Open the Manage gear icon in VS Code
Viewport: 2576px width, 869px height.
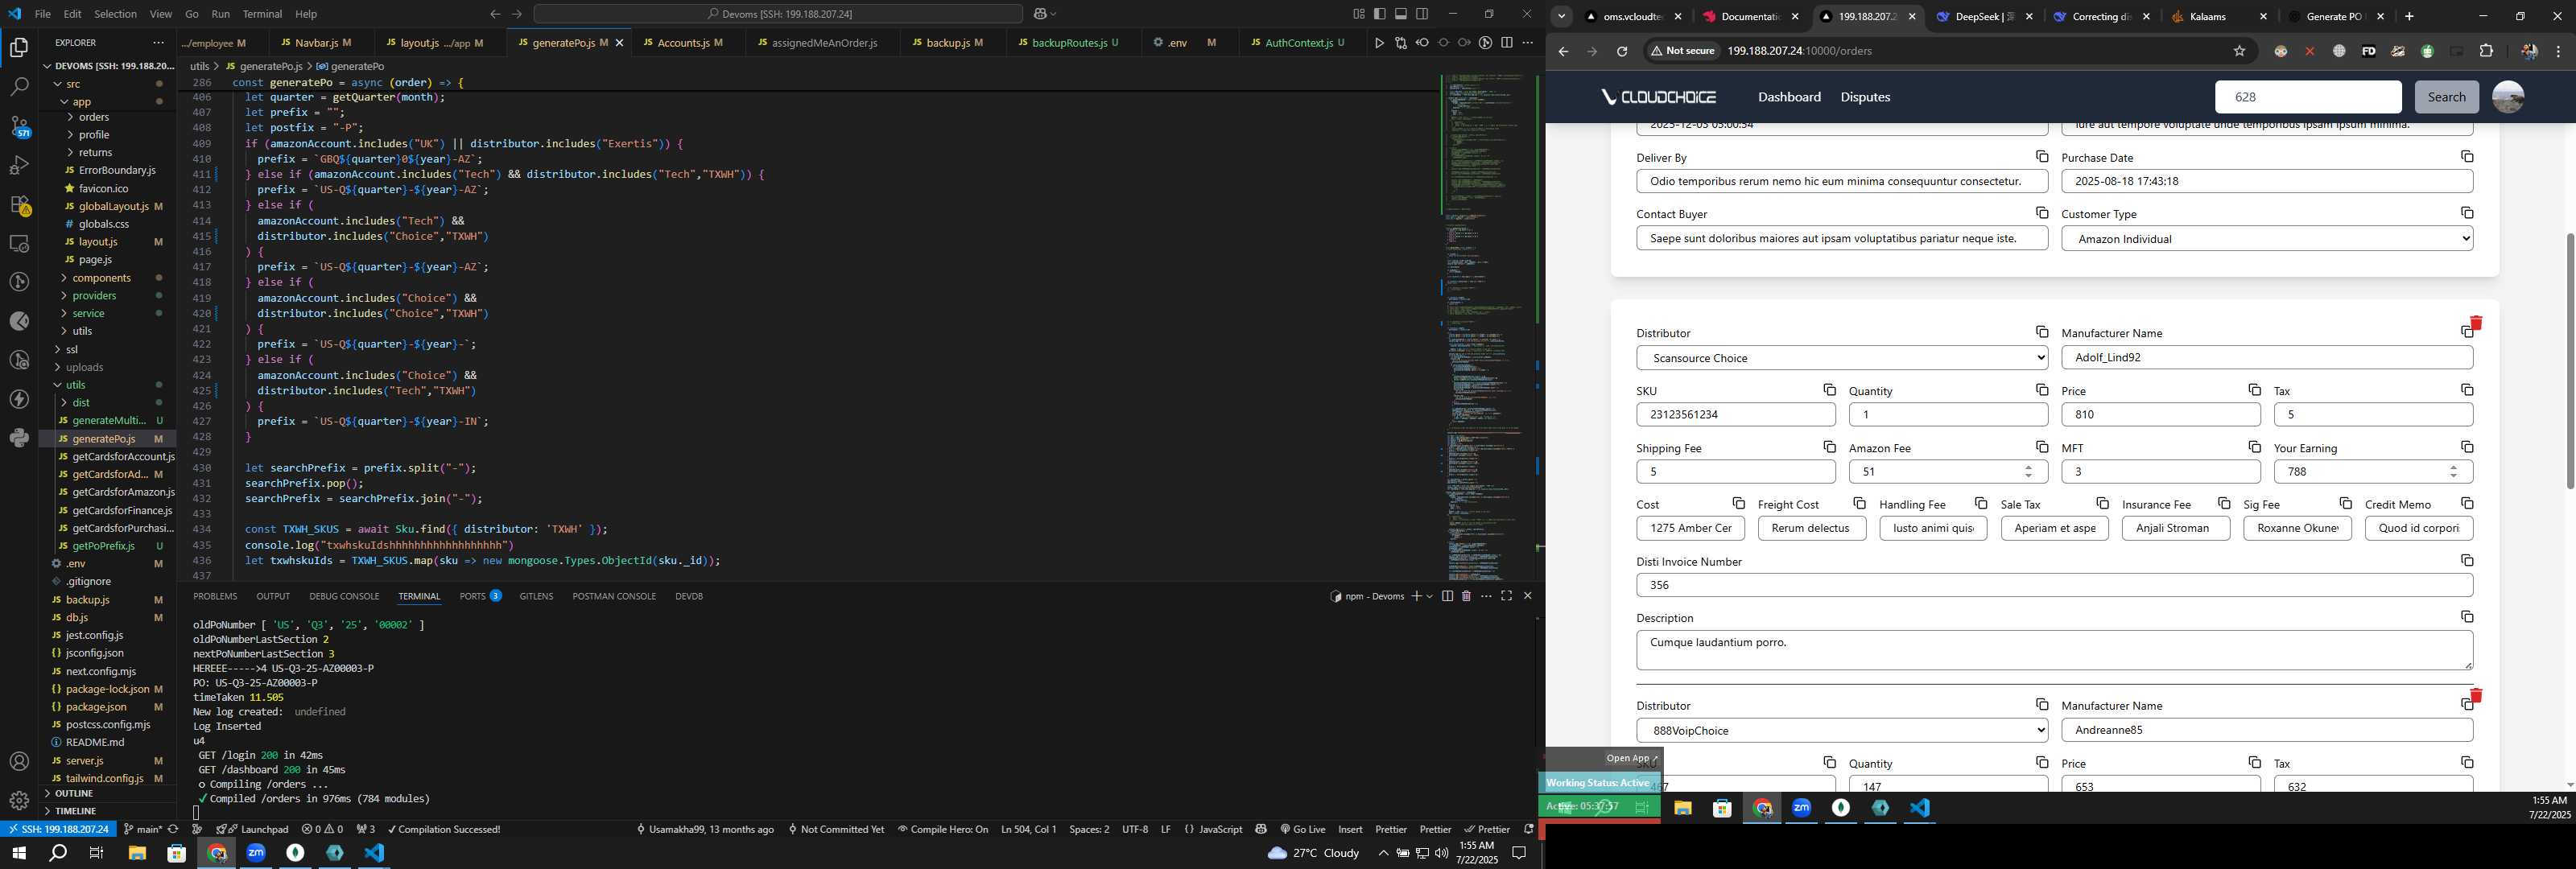(x=19, y=801)
